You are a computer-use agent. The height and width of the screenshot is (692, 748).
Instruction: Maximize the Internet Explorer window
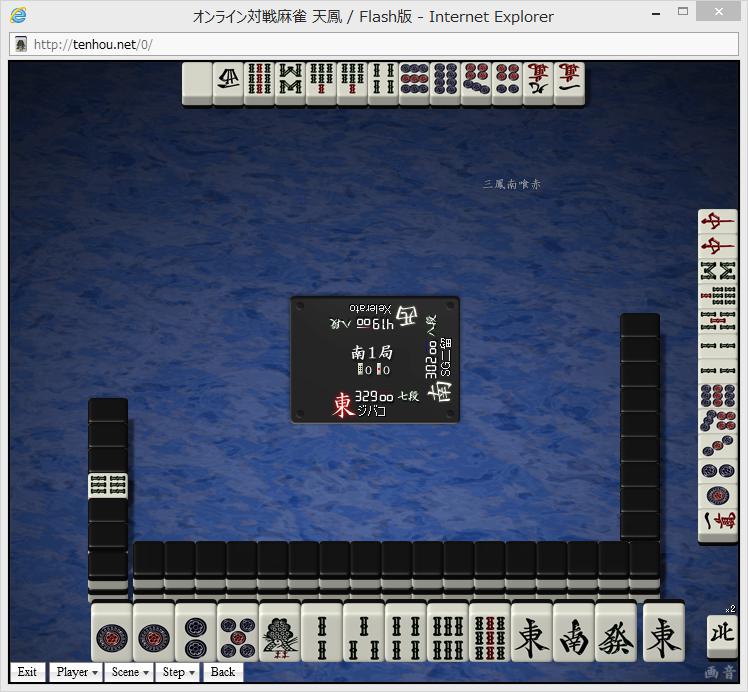click(x=683, y=12)
